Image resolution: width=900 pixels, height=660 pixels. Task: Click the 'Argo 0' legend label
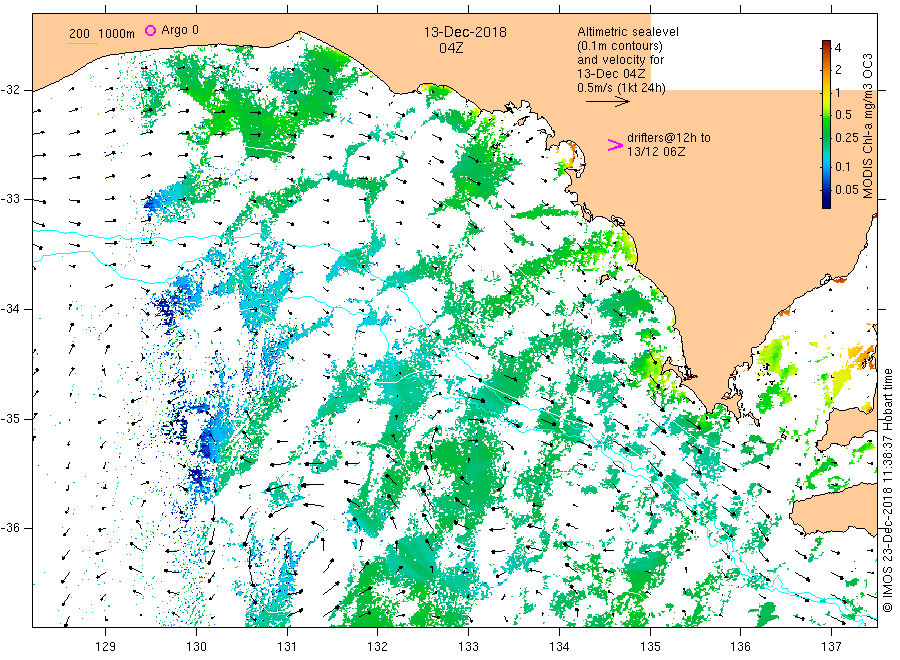[180, 30]
